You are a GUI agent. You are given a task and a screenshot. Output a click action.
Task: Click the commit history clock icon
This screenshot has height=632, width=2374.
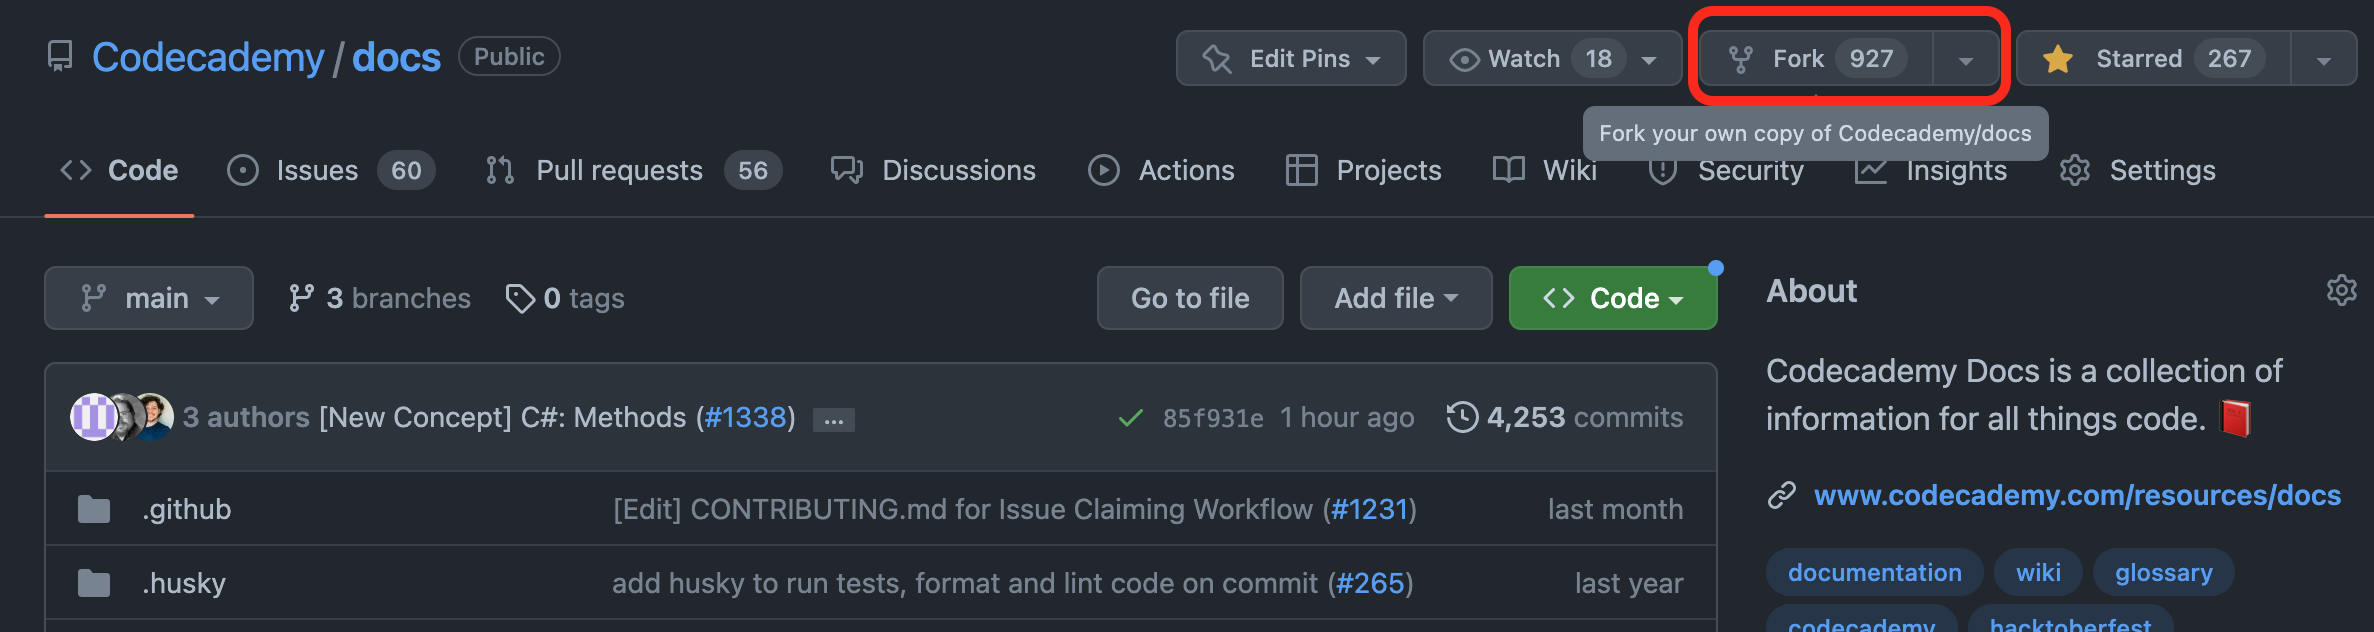[1461, 417]
